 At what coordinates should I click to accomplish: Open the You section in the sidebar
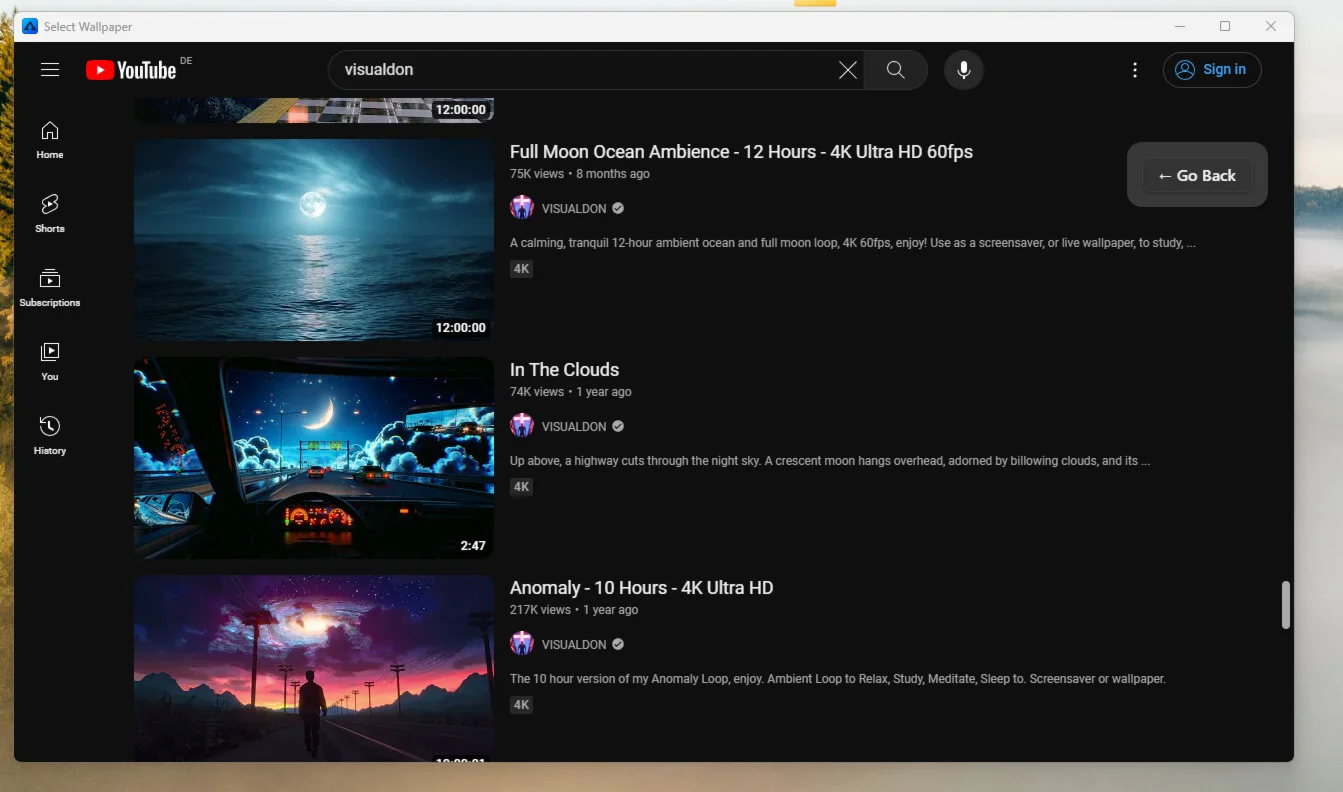click(50, 362)
